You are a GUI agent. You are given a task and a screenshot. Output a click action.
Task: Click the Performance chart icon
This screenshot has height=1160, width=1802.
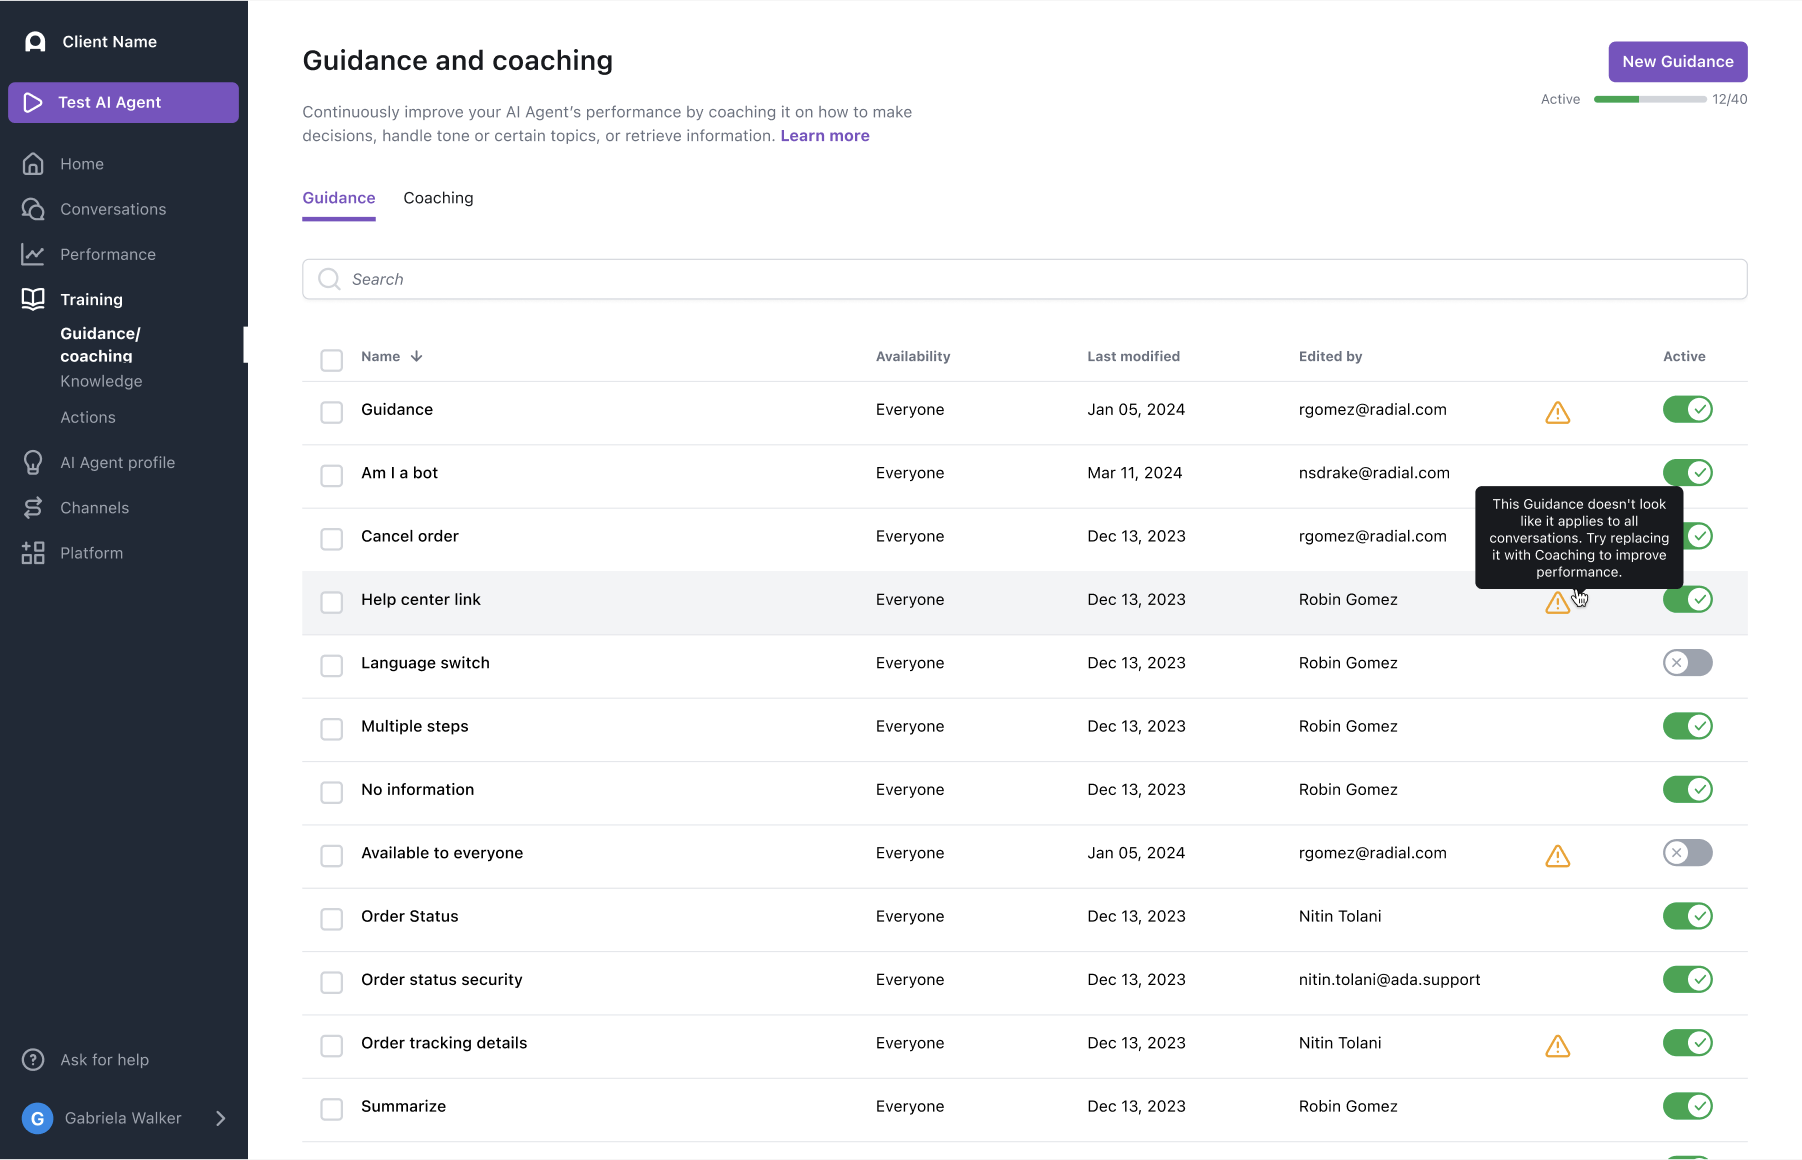pyautogui.click(x=33, y=255)
